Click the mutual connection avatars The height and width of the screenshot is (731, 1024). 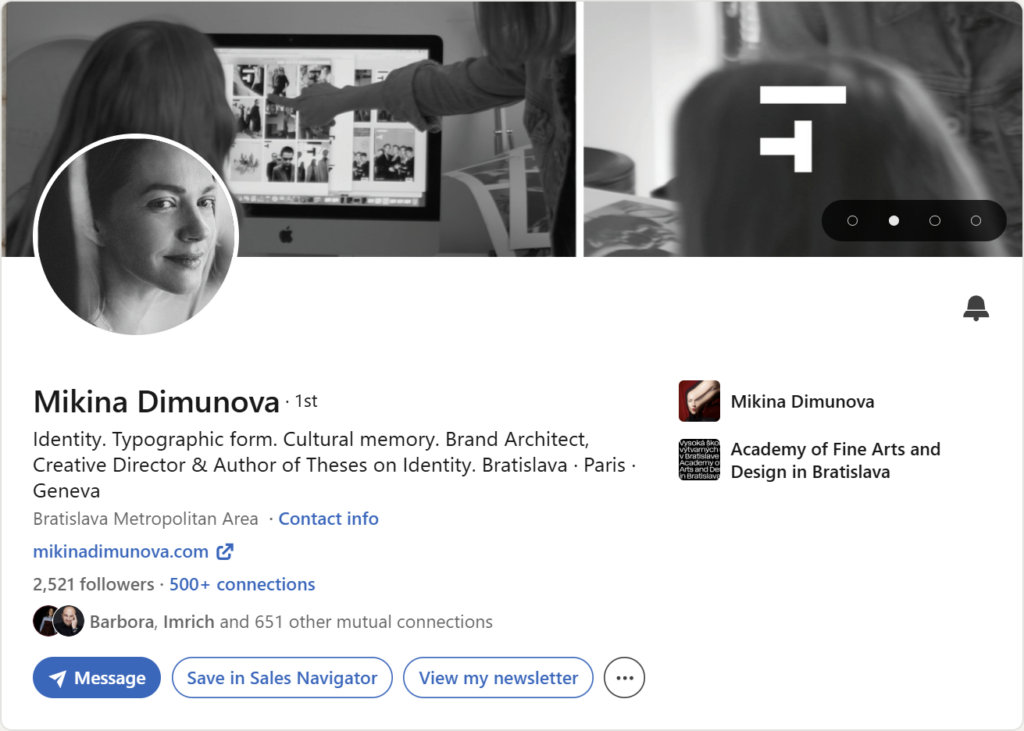[x=59, y=621]
